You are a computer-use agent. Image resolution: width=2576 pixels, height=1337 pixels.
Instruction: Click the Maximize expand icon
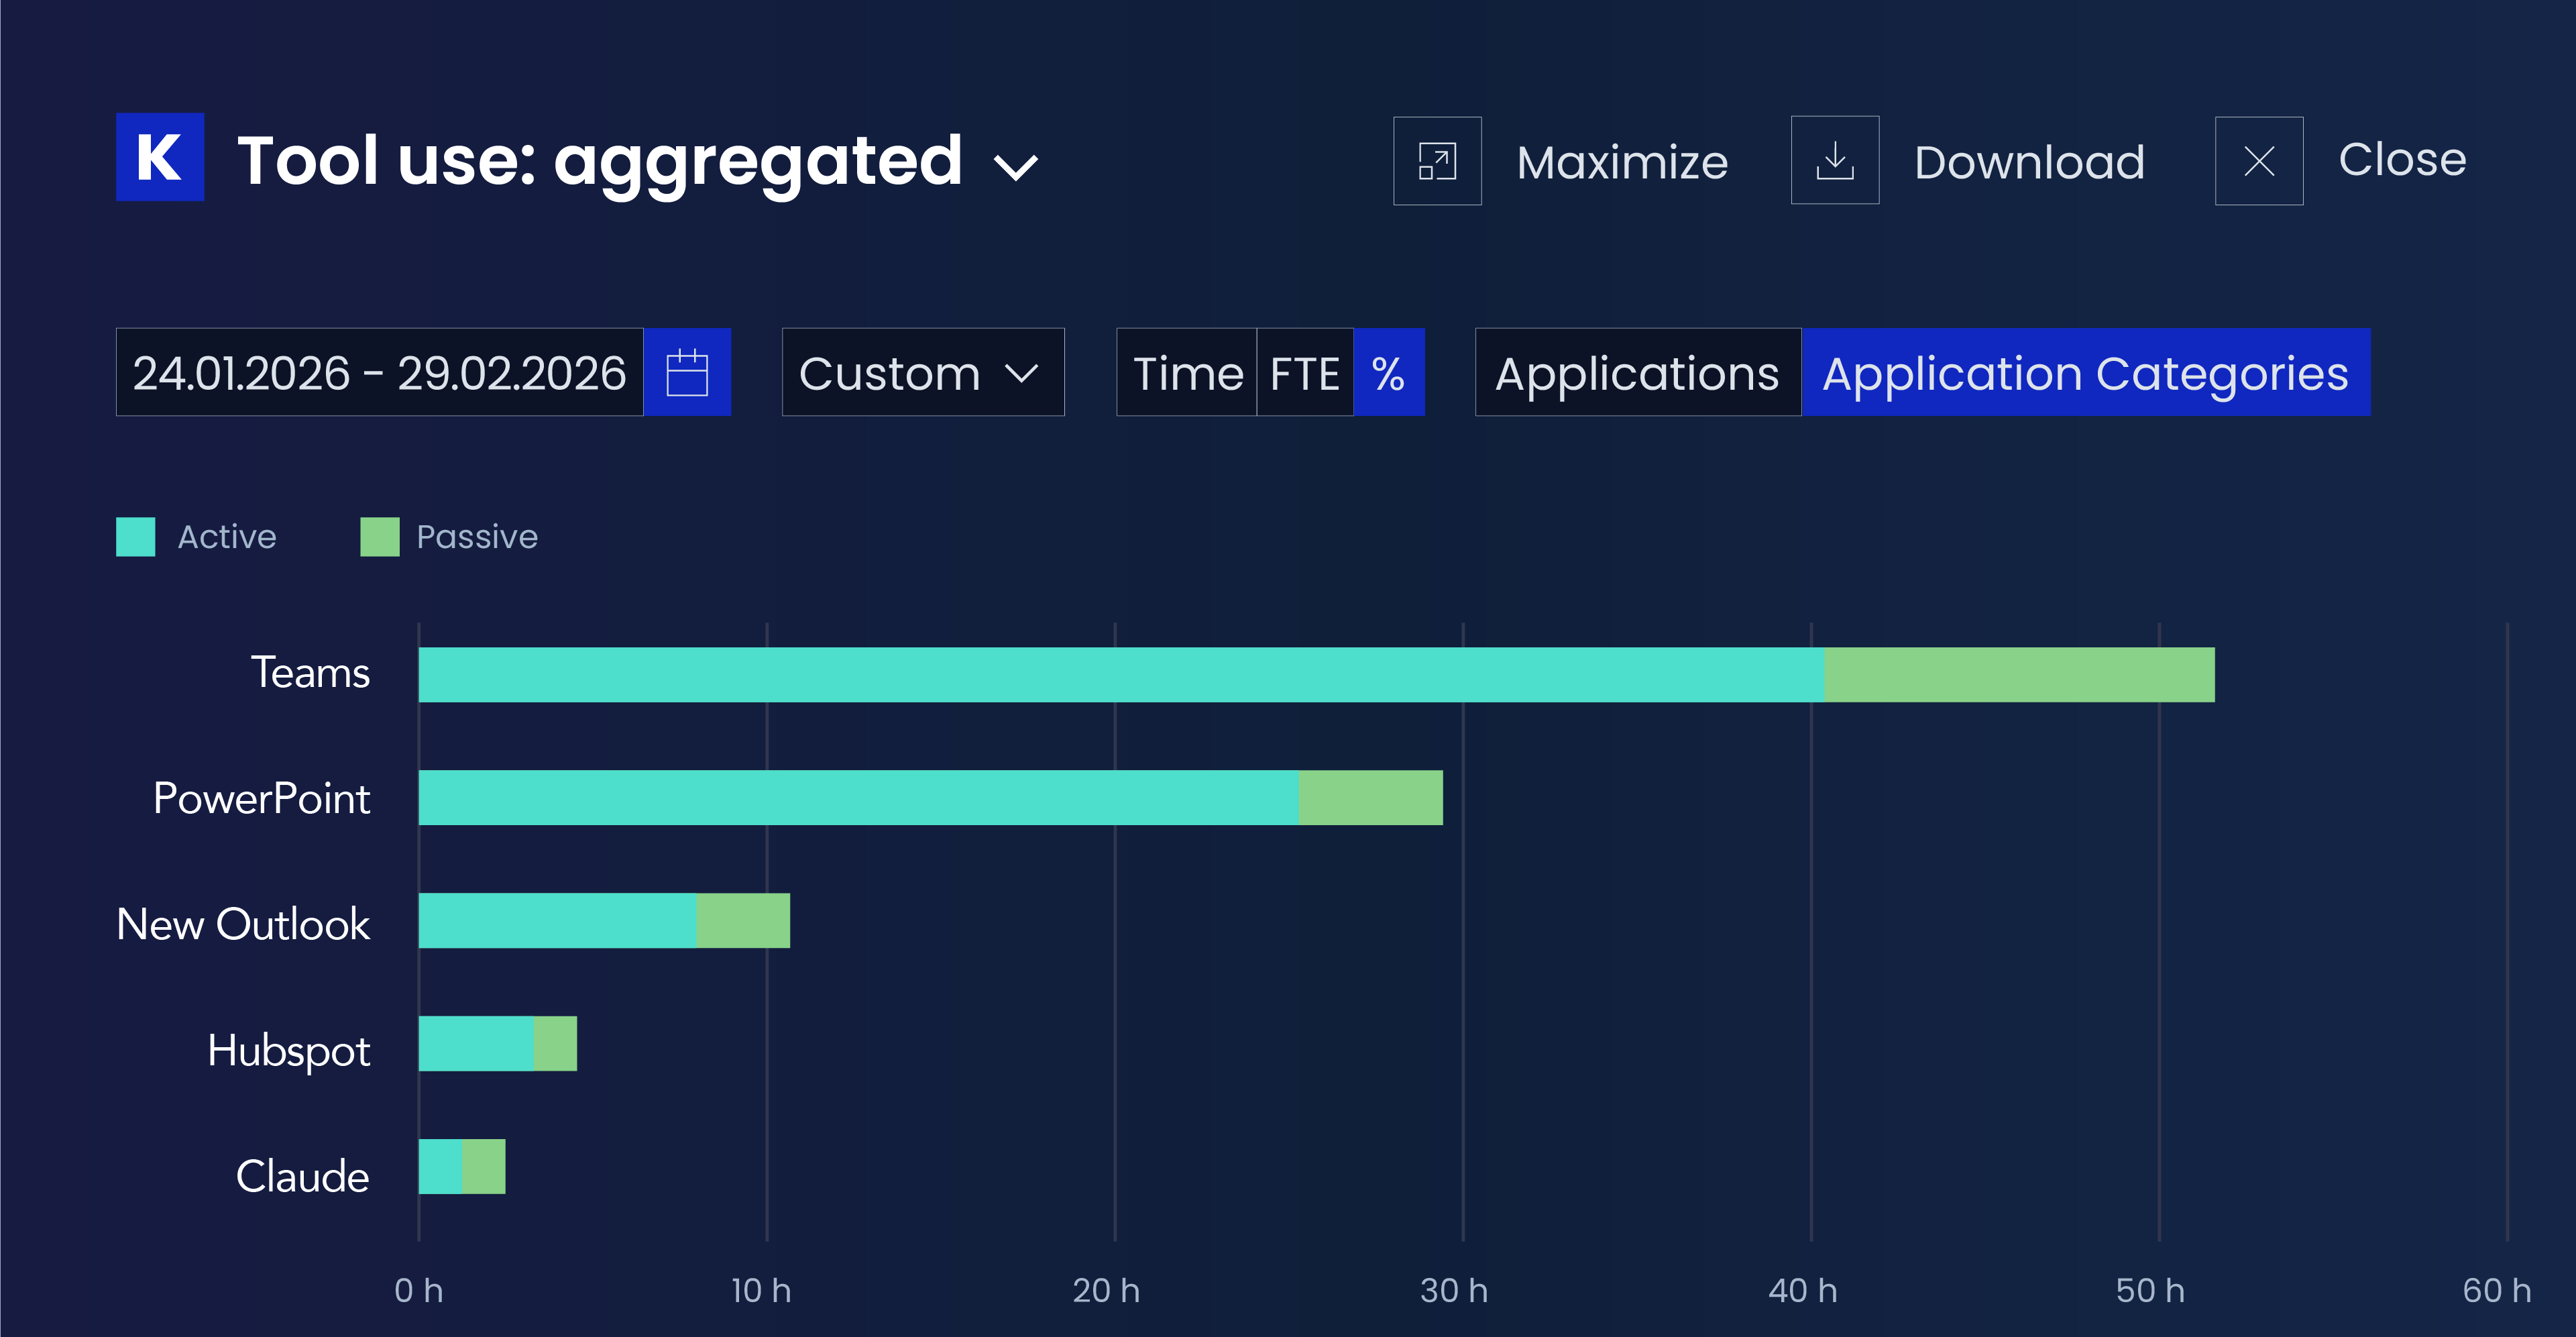point(1437,161)
